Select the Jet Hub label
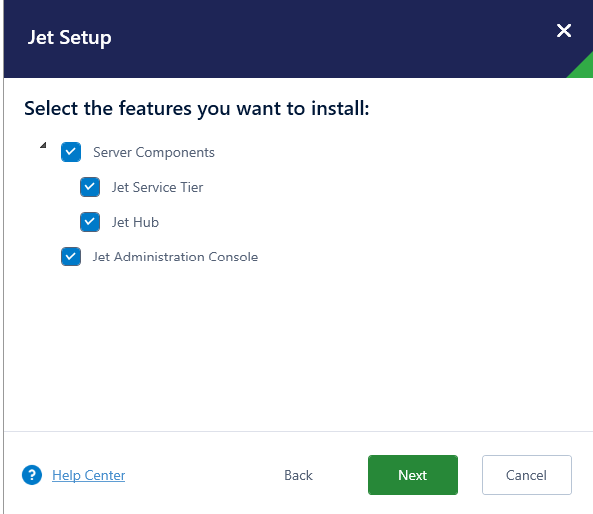 (x=135, y=222)
